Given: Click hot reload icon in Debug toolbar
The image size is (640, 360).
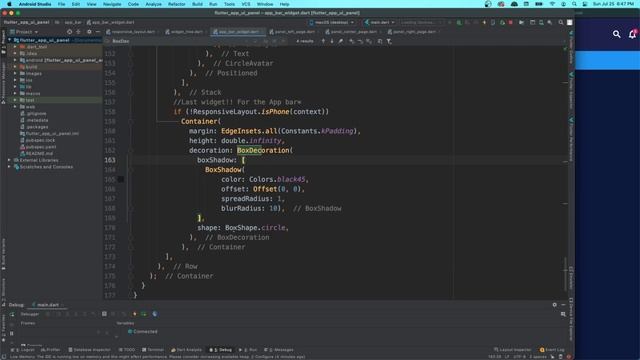Looking at the screenshot, I should click(x=135, y=314).
